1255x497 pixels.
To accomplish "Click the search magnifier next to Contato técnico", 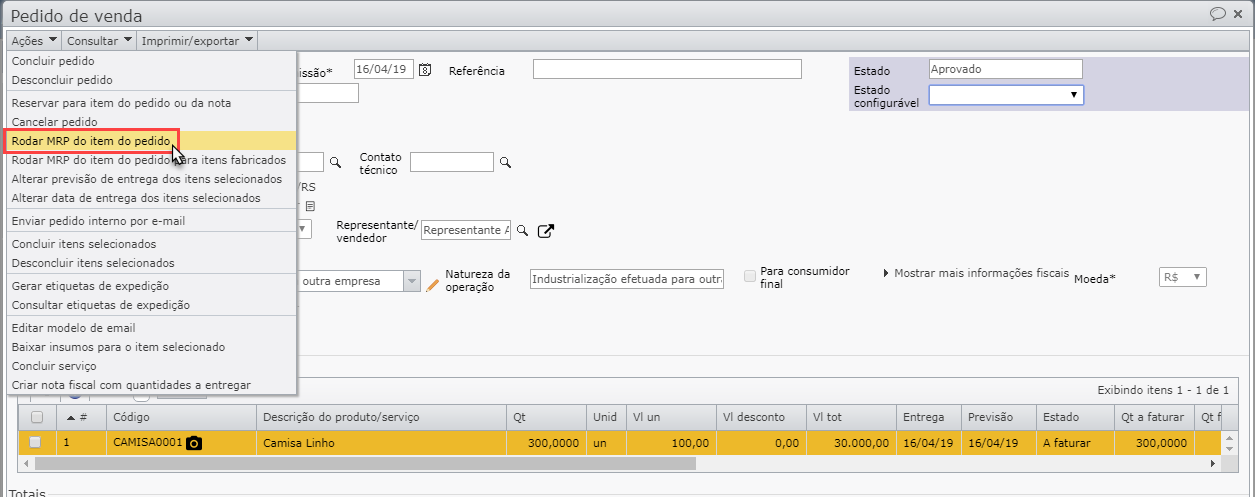I will click(505, 162).
